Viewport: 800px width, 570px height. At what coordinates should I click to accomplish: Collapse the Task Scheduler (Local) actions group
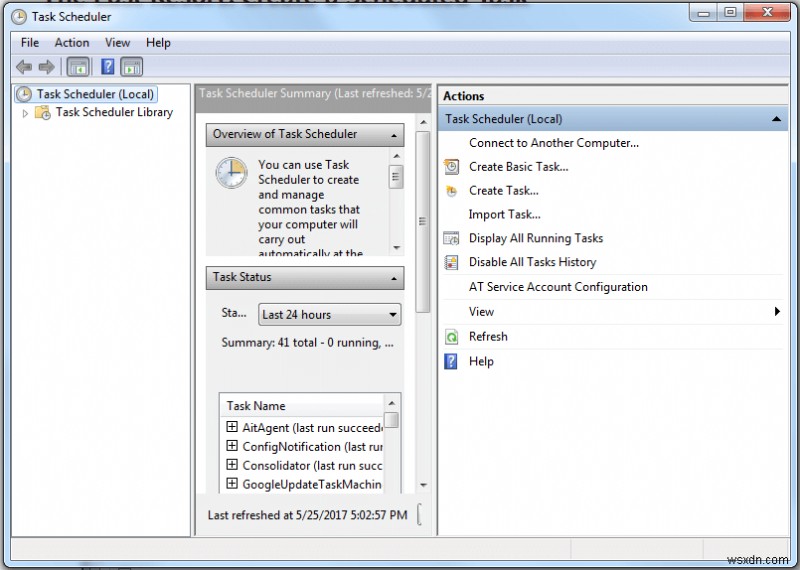pyautogui.click(x=777, y=119)
